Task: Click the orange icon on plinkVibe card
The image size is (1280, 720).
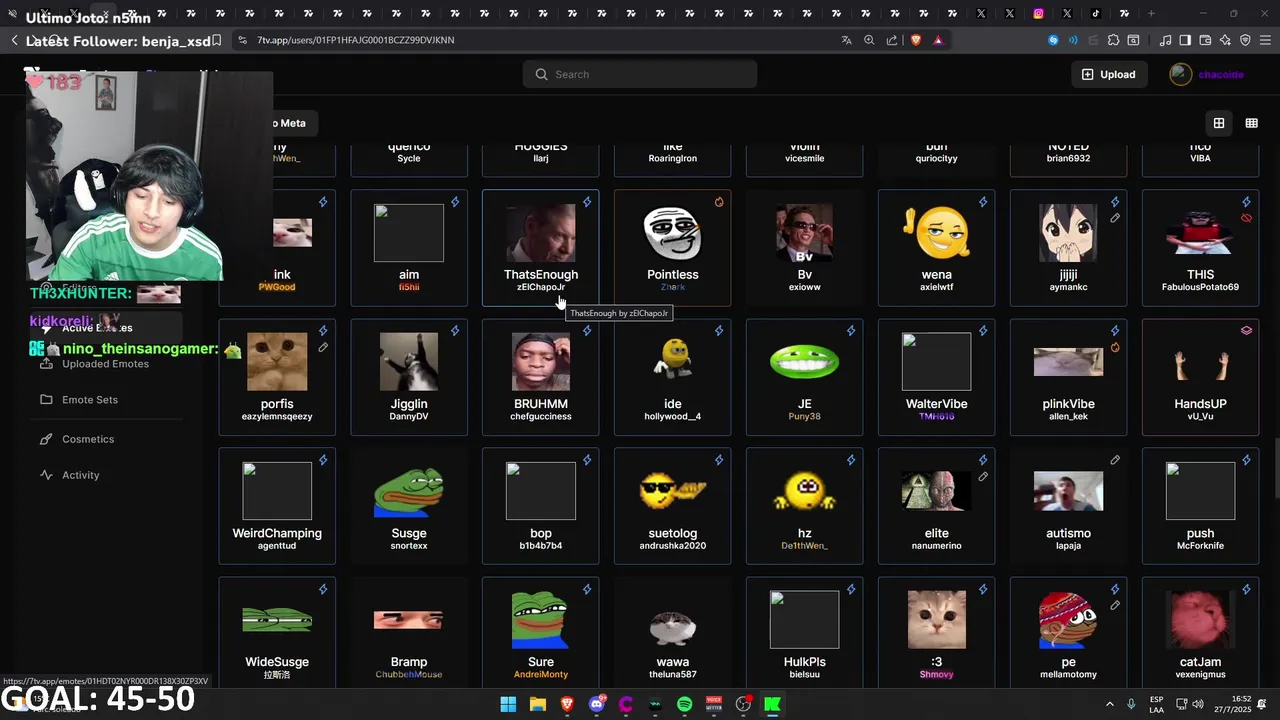Action: click(1115, 348)
